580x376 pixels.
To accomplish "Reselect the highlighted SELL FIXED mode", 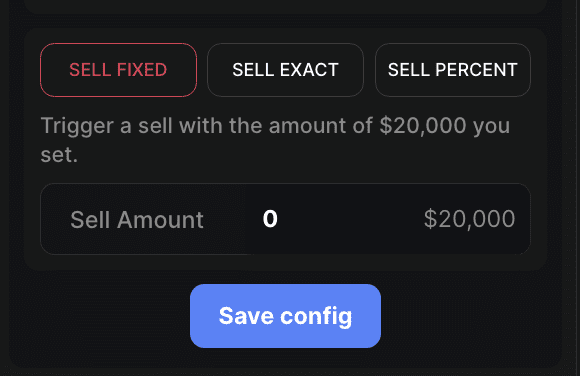I will [x=118, y=70].
